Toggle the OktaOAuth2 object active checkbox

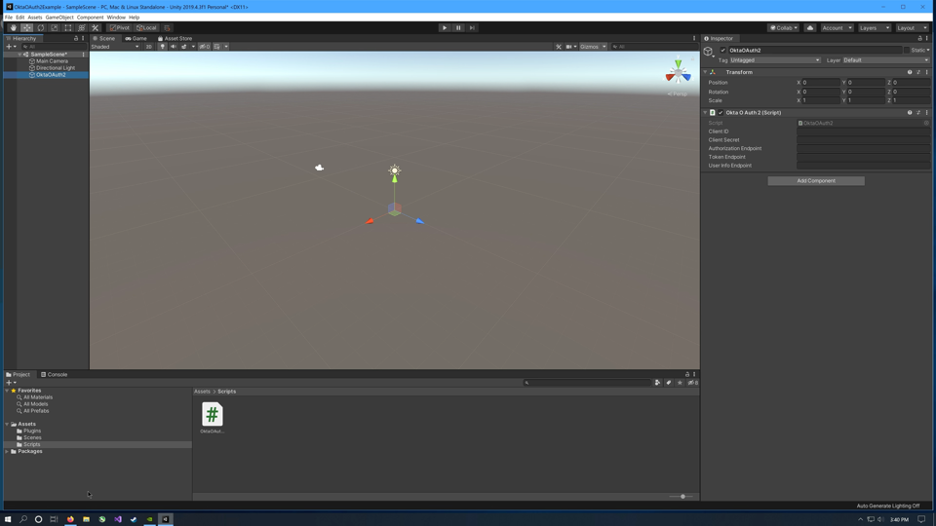coord(723,50)
